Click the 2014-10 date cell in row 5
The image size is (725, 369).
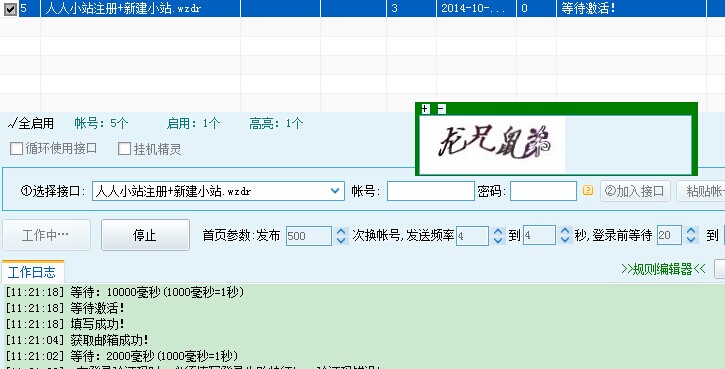coord(476,8)
